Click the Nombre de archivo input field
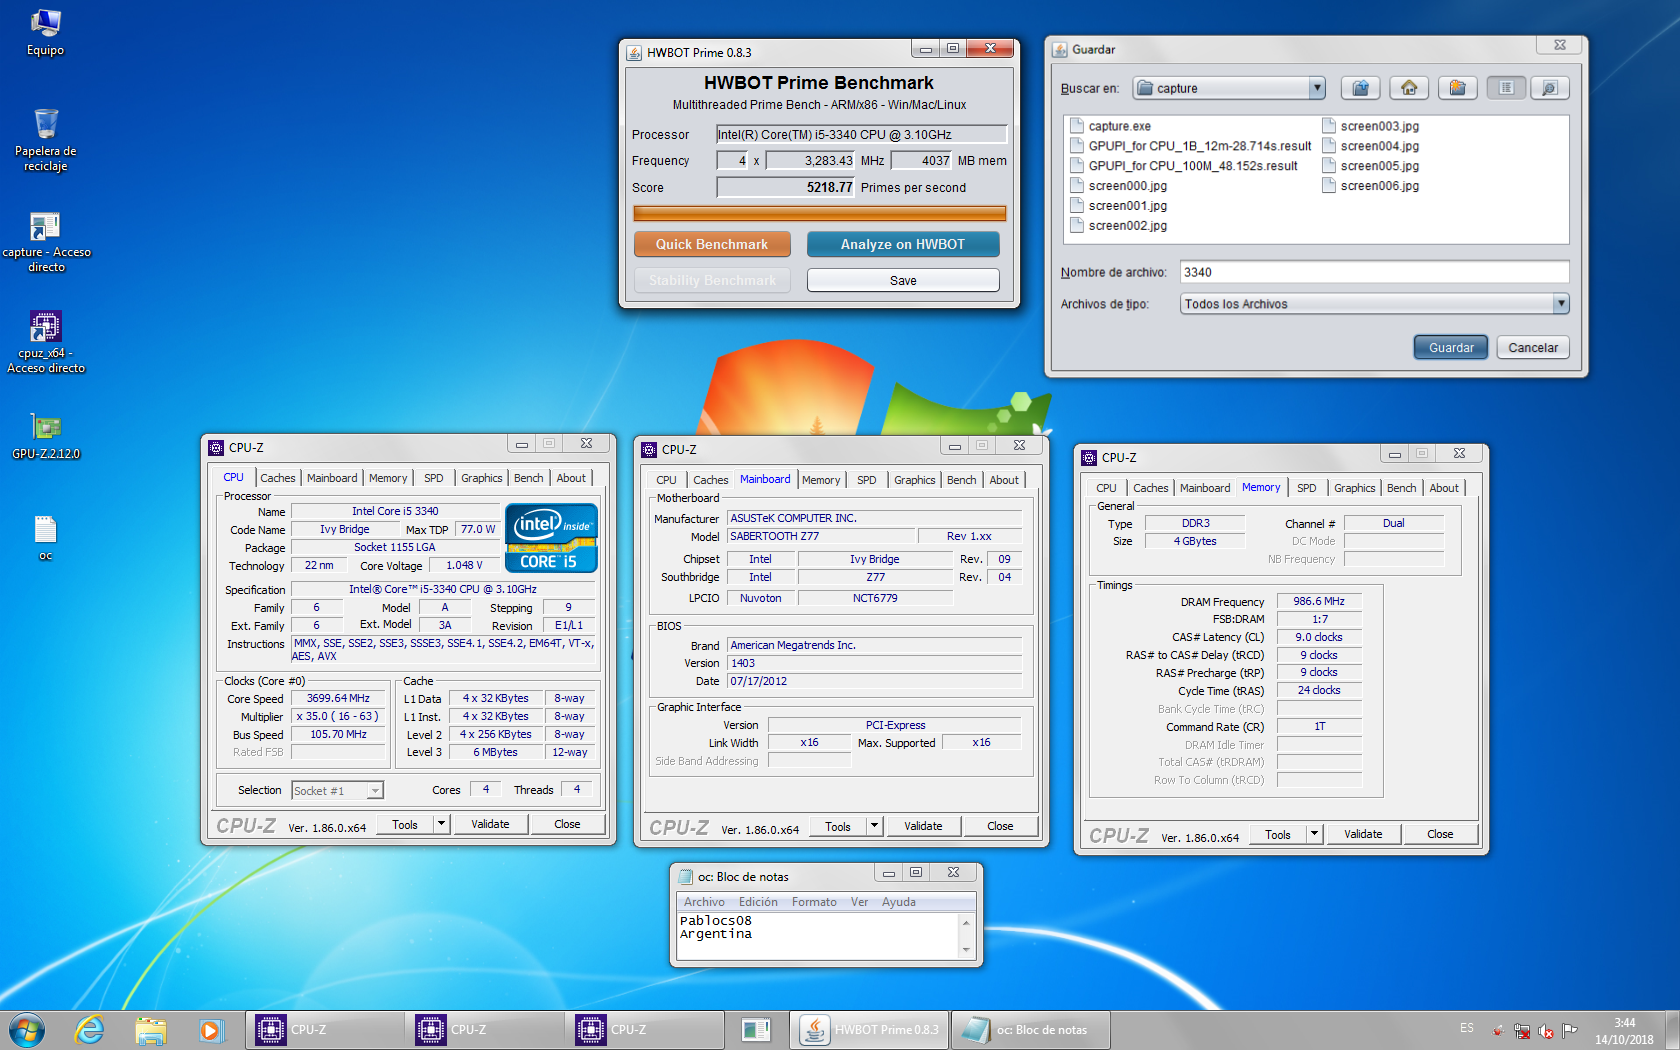The width and height of the screenshot is (1680, 1050). pos(1374,272)
